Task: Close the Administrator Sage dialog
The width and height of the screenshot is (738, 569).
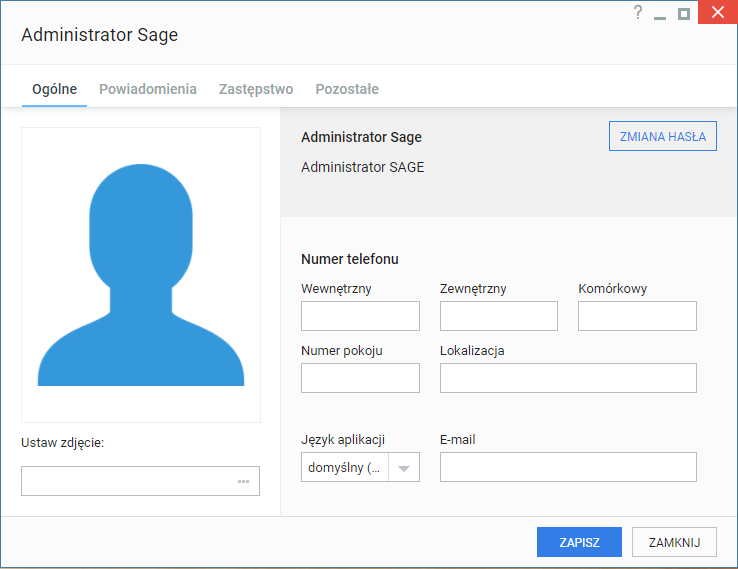Action: tap(718, 12)
